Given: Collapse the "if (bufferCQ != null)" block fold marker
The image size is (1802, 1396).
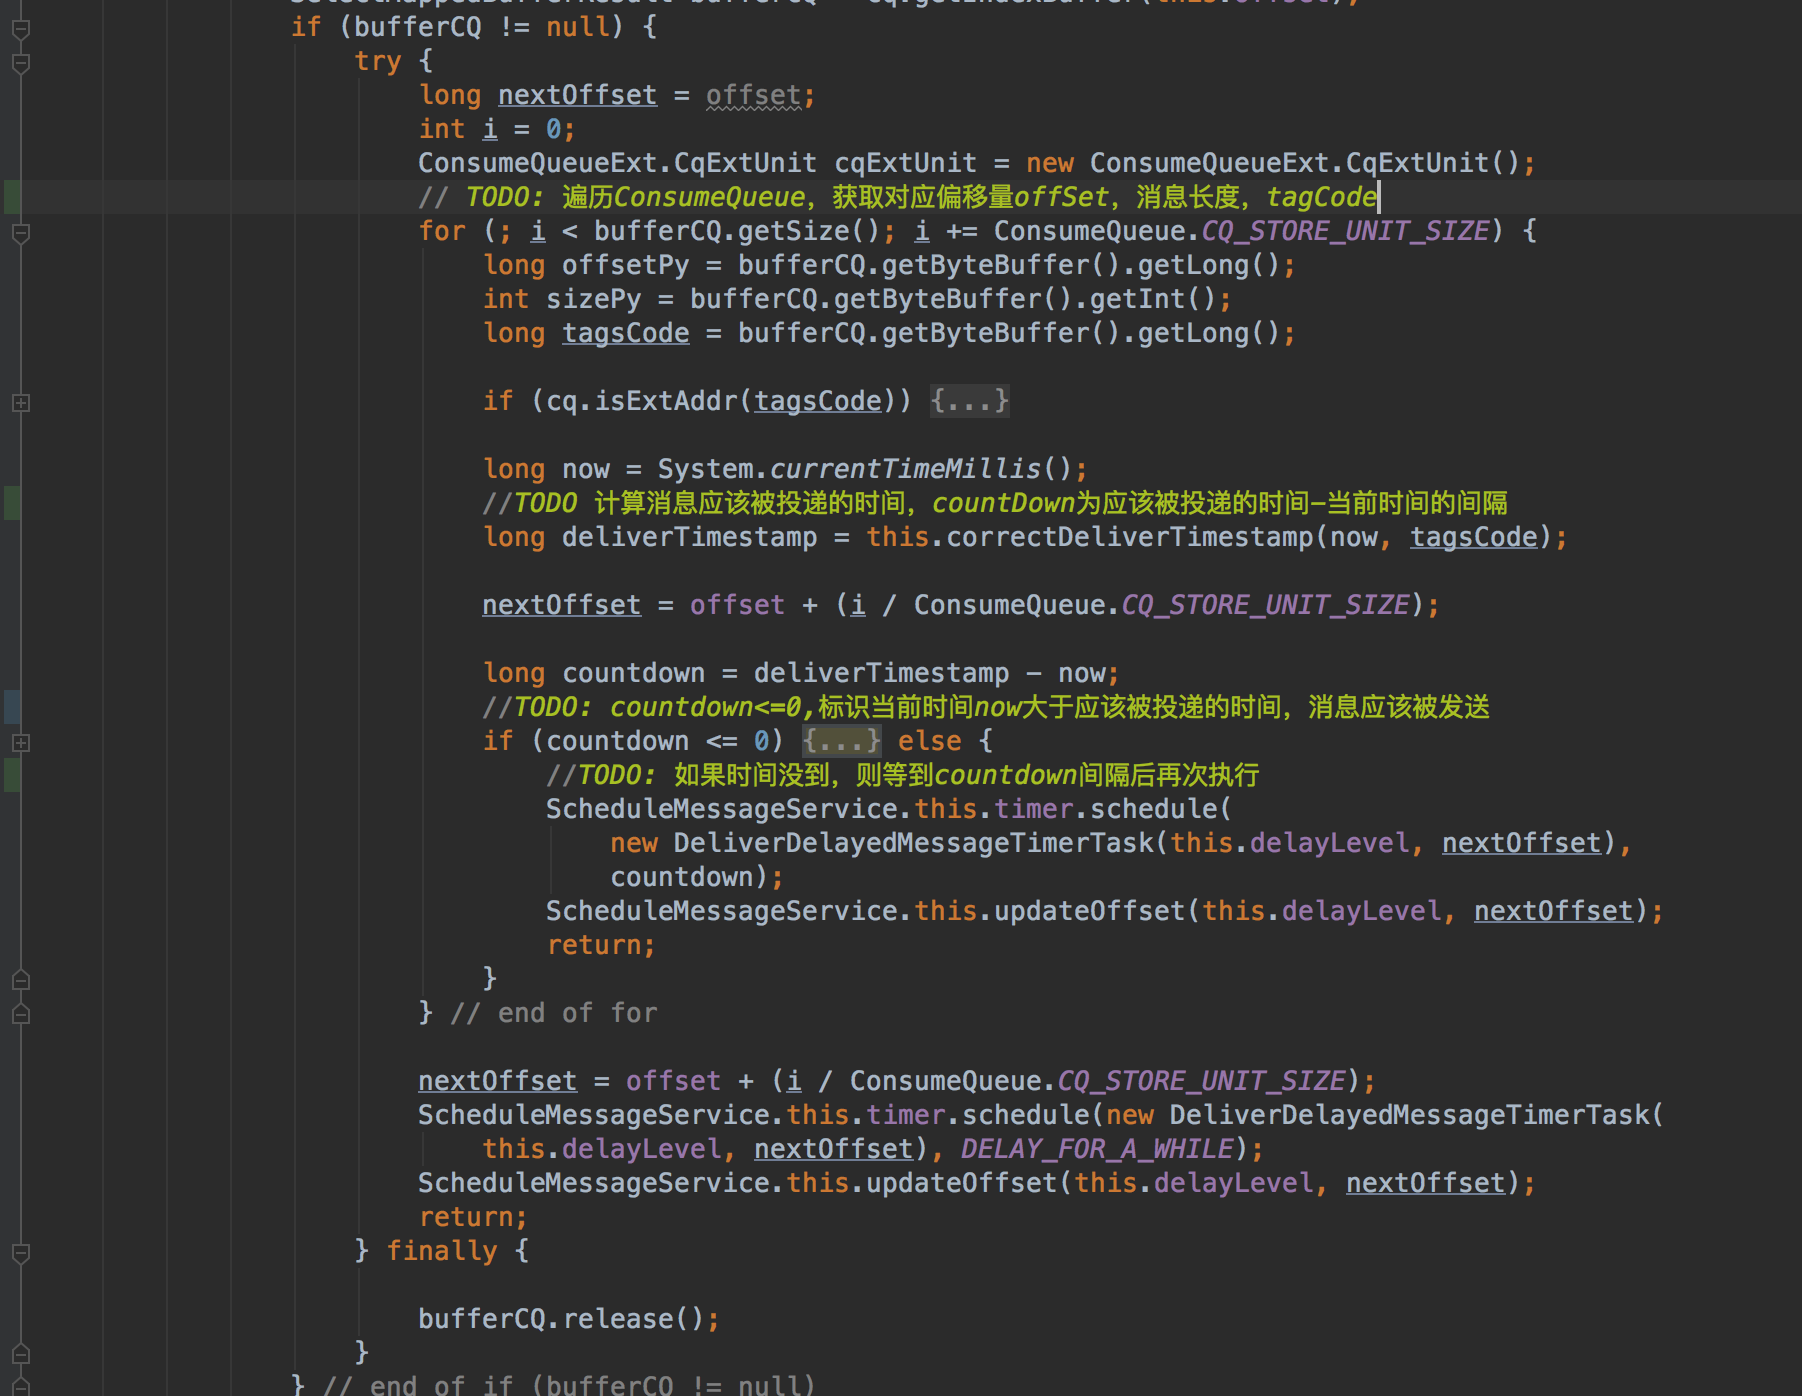Looking at the screenshot, I should pos(20,29).
